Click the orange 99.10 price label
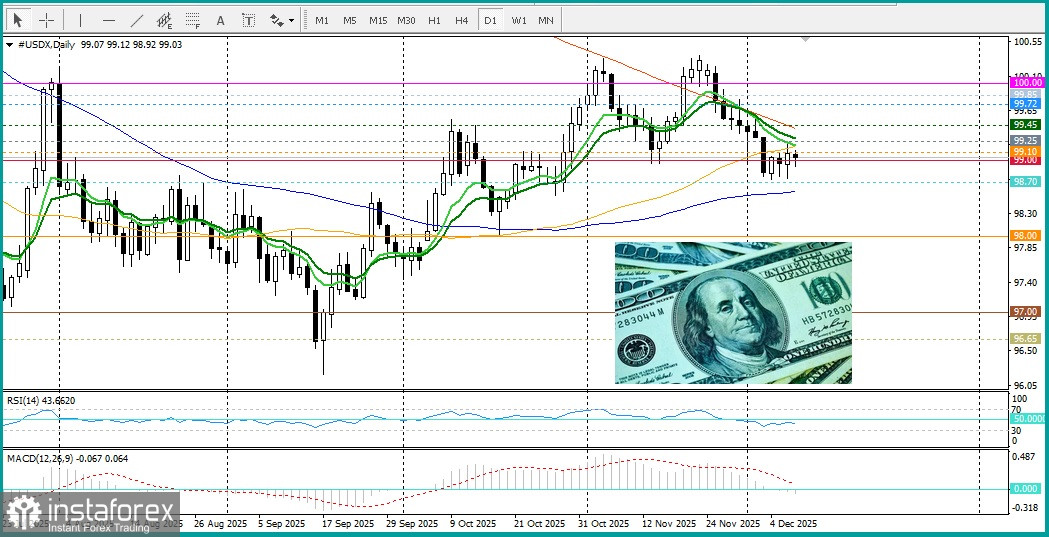Image resolution: width=1049 pixels, height=537 pixels. 1025,152
